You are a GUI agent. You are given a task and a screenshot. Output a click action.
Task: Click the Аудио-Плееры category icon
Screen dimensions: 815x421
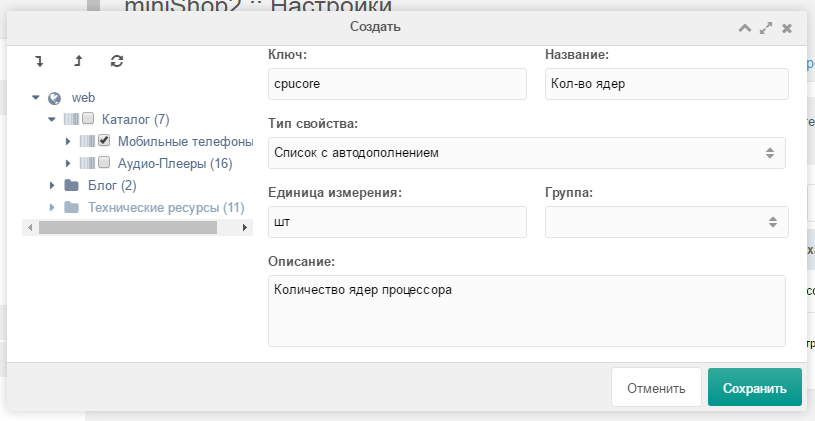(x=87, y=163)
